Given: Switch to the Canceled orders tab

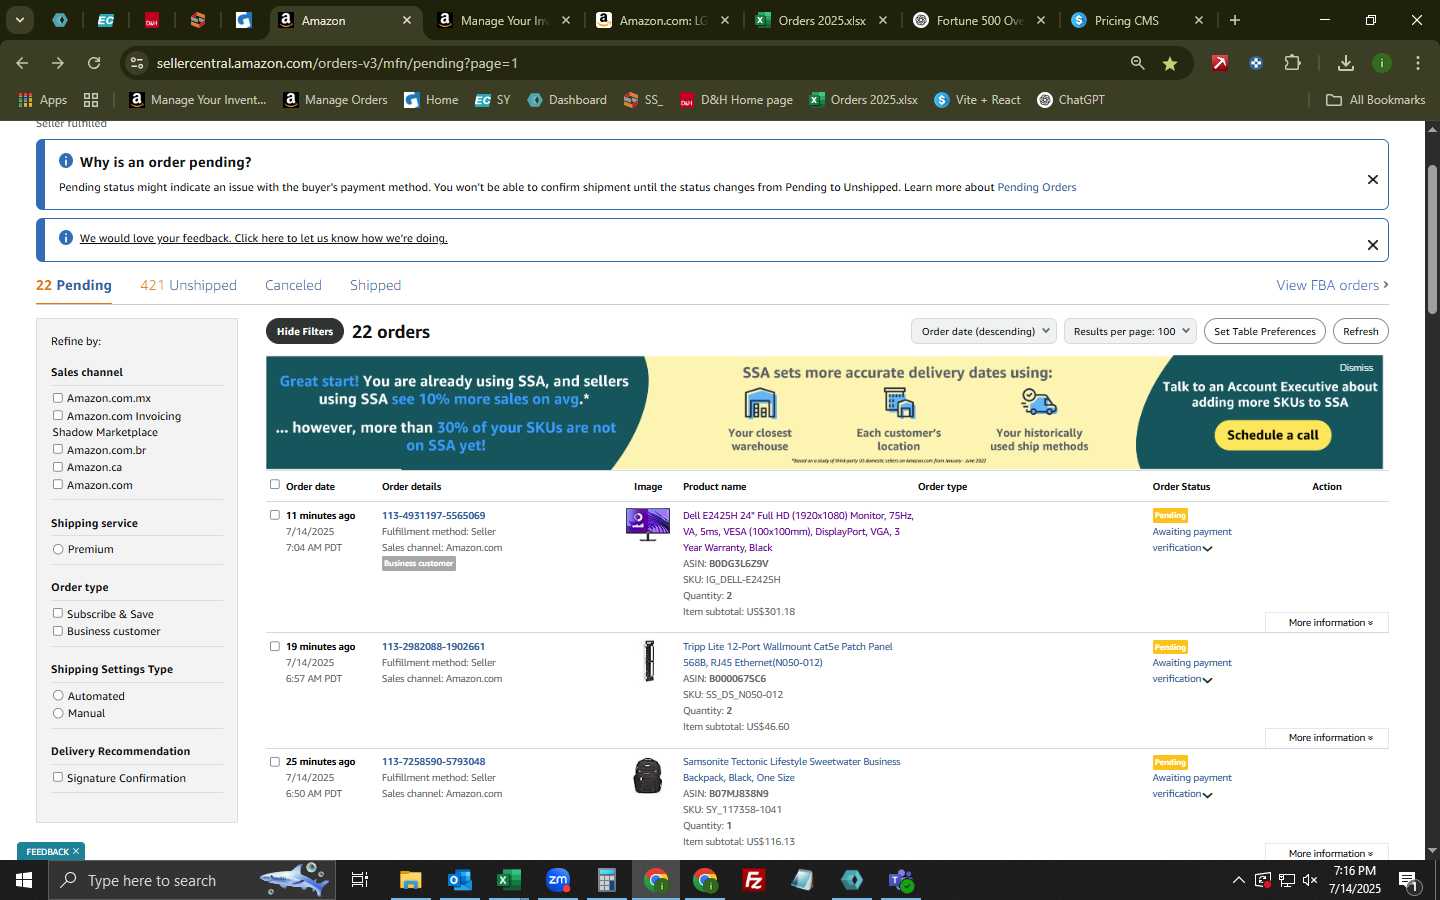Looking at the screenshot, I should click(293, 285).
